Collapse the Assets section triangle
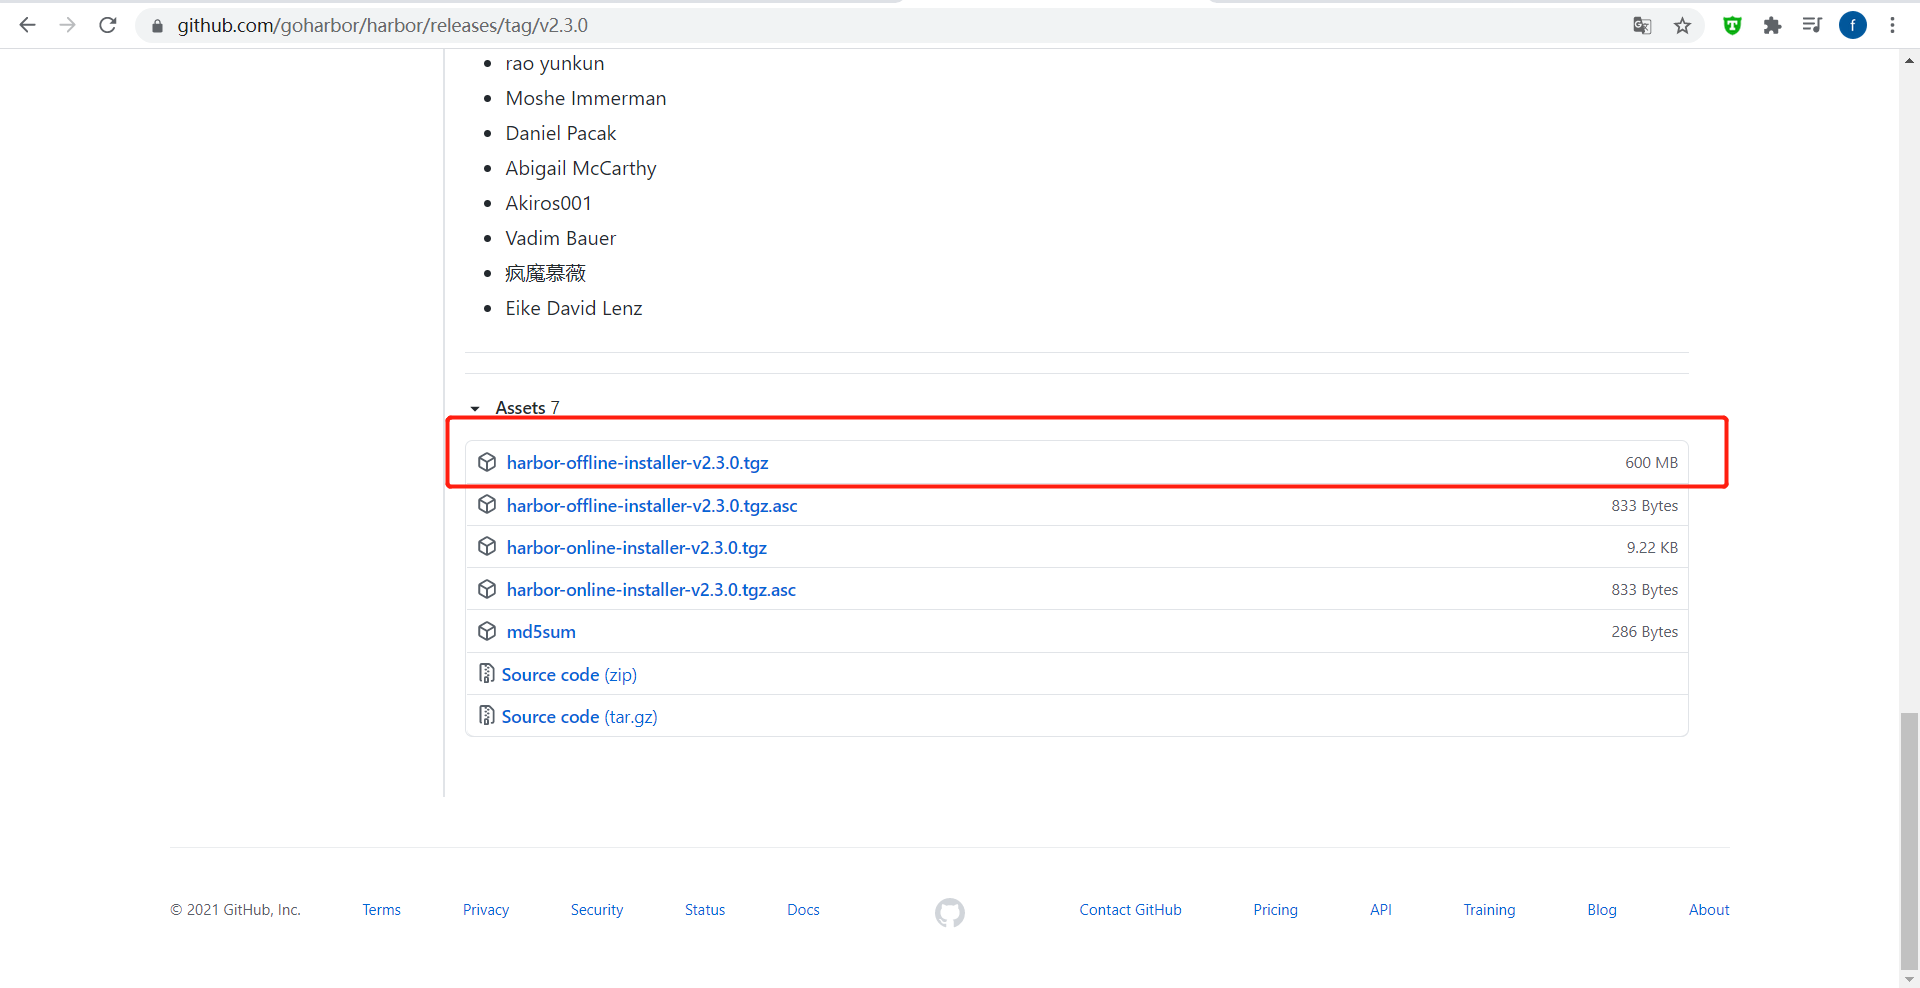1920x988 pixels. click(475, 408)
